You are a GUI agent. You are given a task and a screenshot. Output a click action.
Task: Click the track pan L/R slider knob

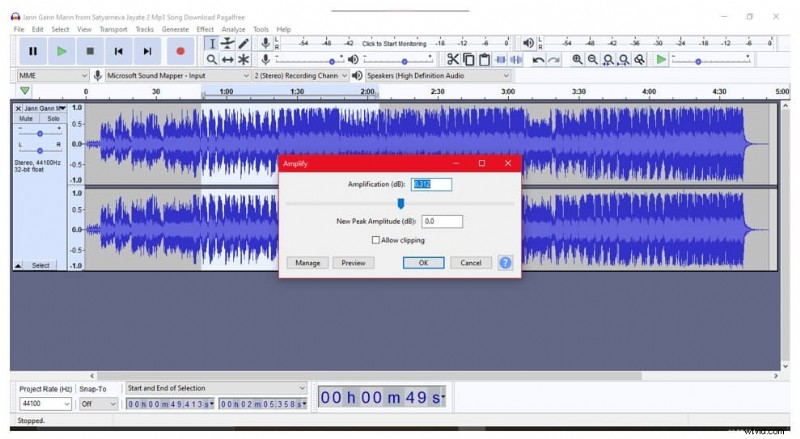tap(40, 151)
